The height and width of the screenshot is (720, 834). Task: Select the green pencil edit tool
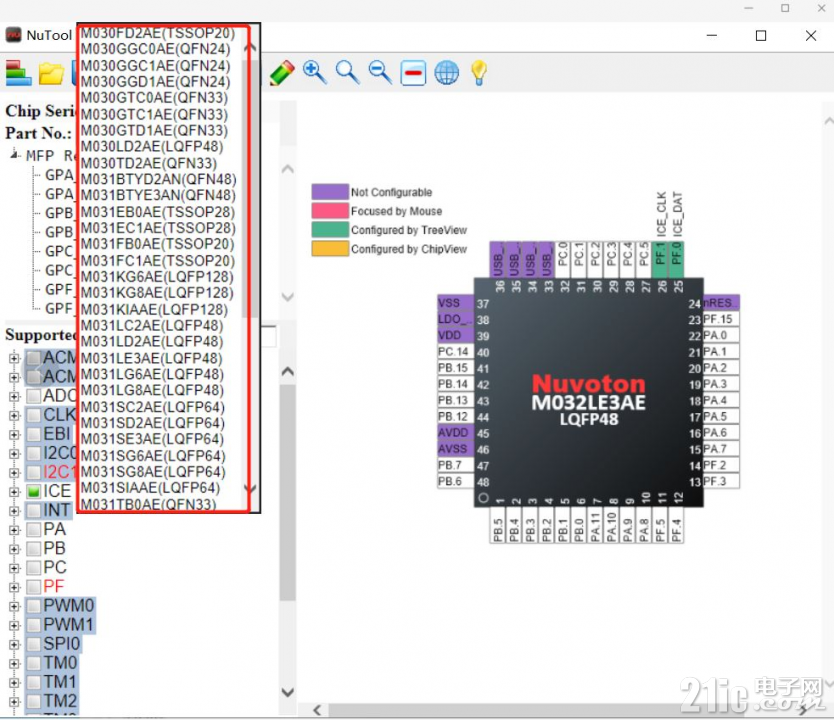pos(282,73)
